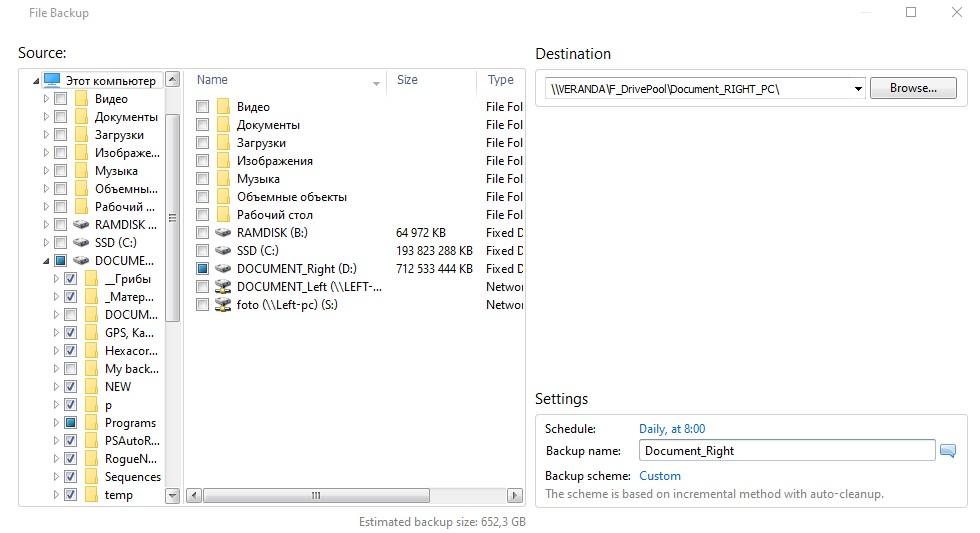Viewport: 980px width, 533px height.
Task: Click the SSD (C:) drive icon in list
Action: 223,251
